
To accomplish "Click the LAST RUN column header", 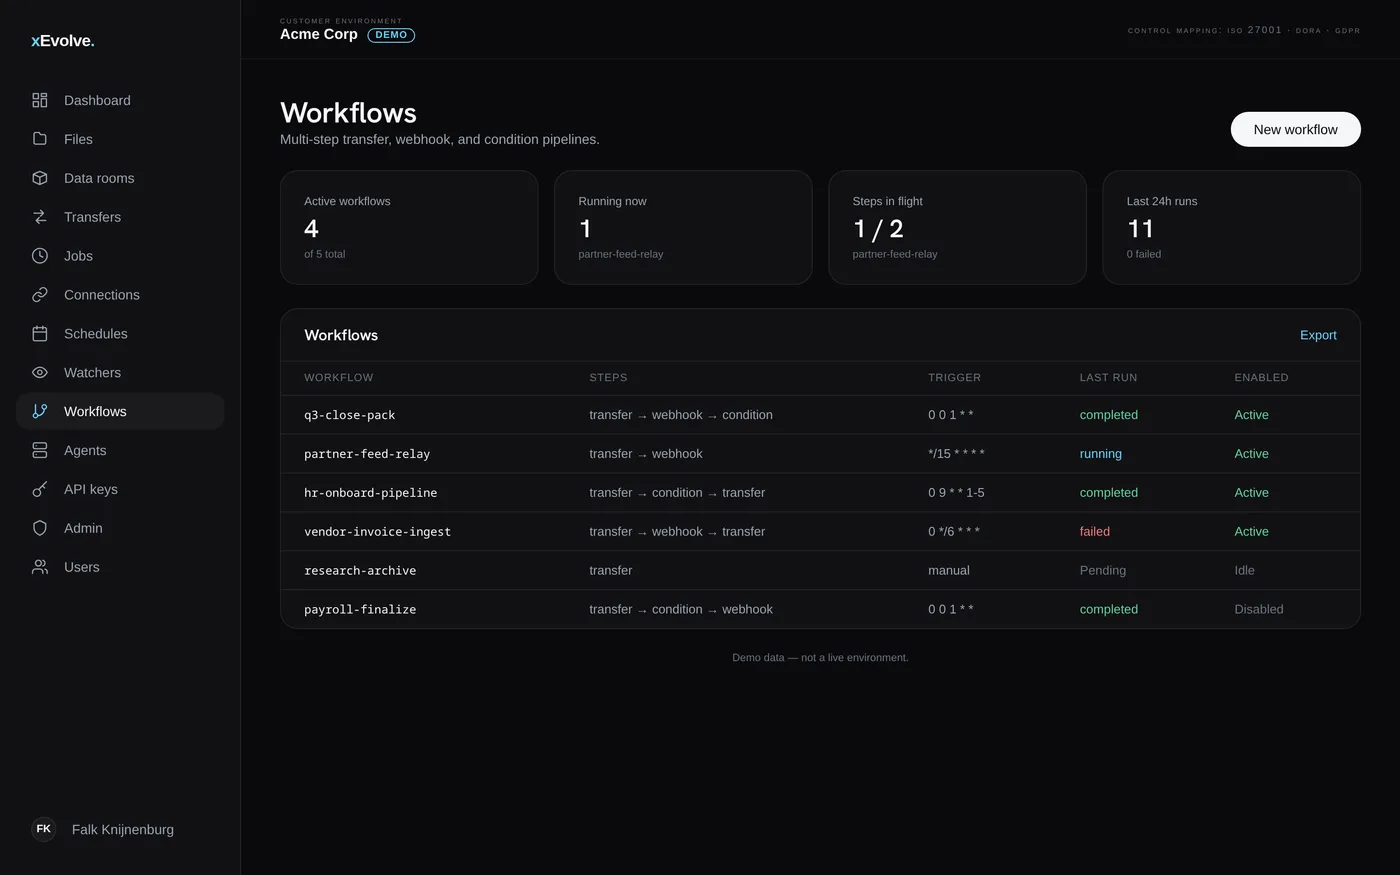I will point(1108,377).
